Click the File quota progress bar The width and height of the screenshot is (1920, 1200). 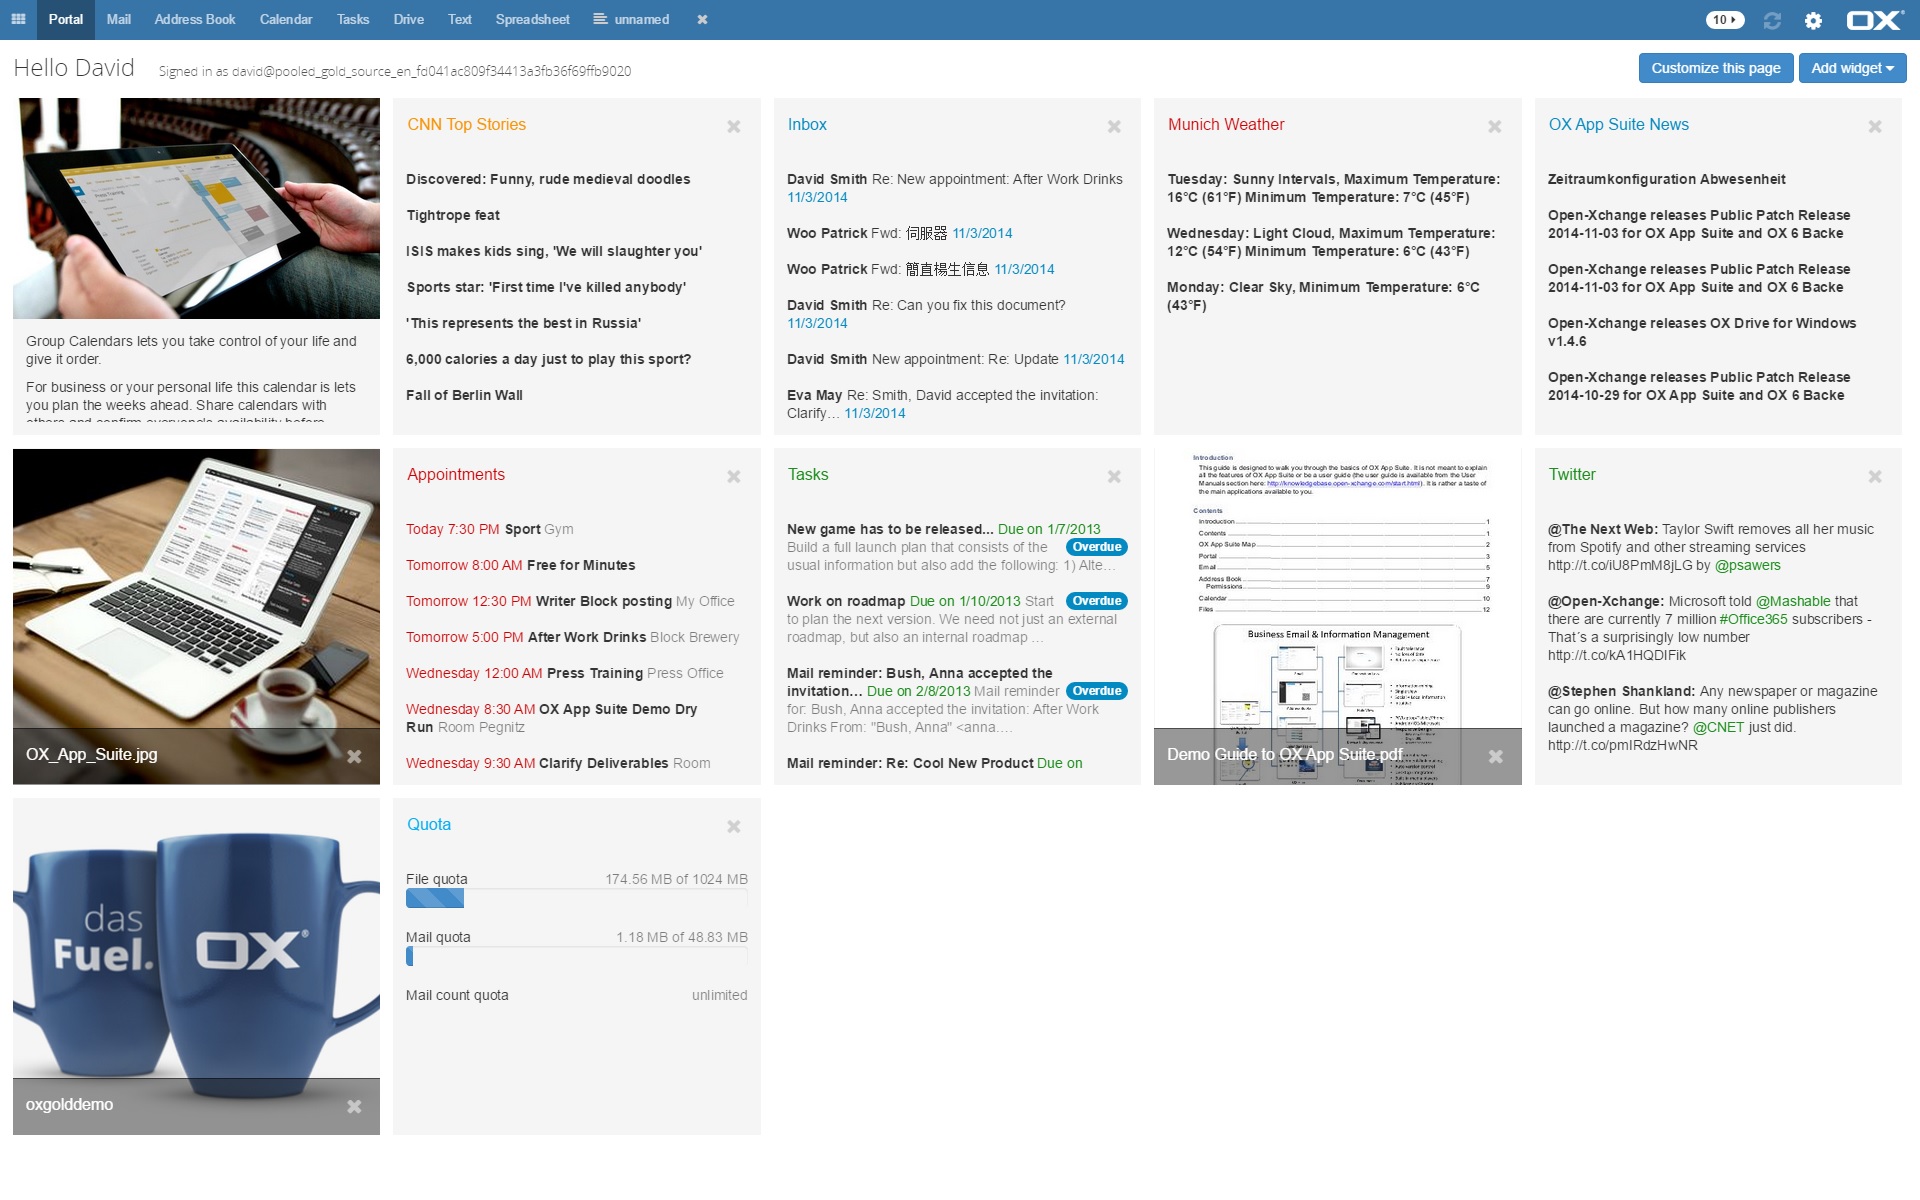576,898
